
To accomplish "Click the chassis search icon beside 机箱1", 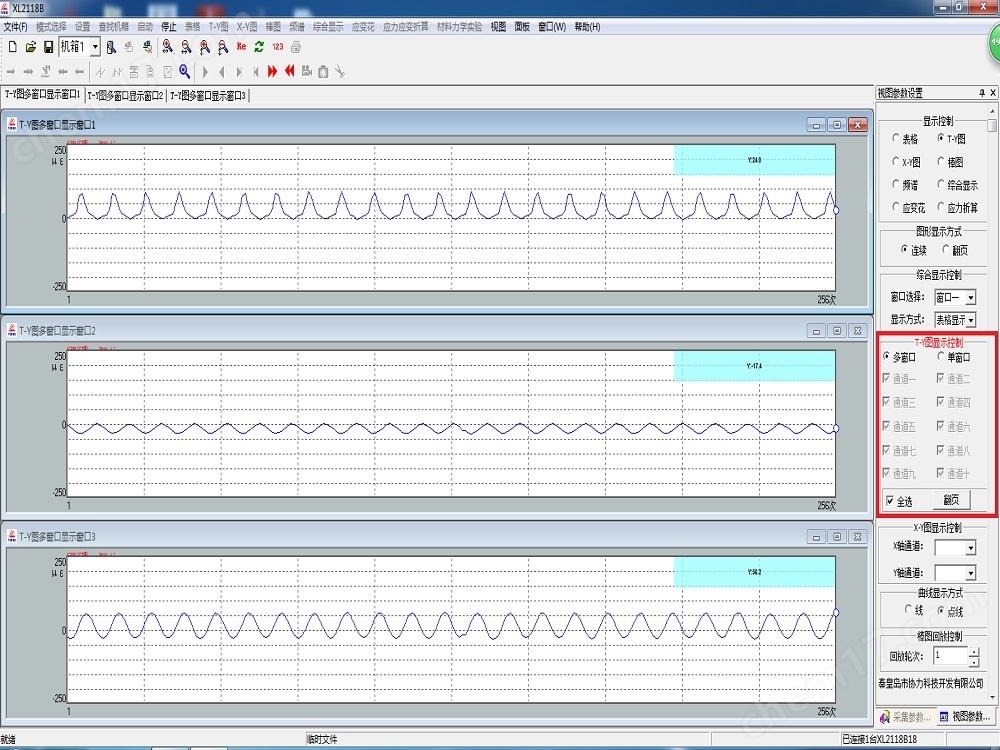I will pyautogui.click(x=111, y=47).
